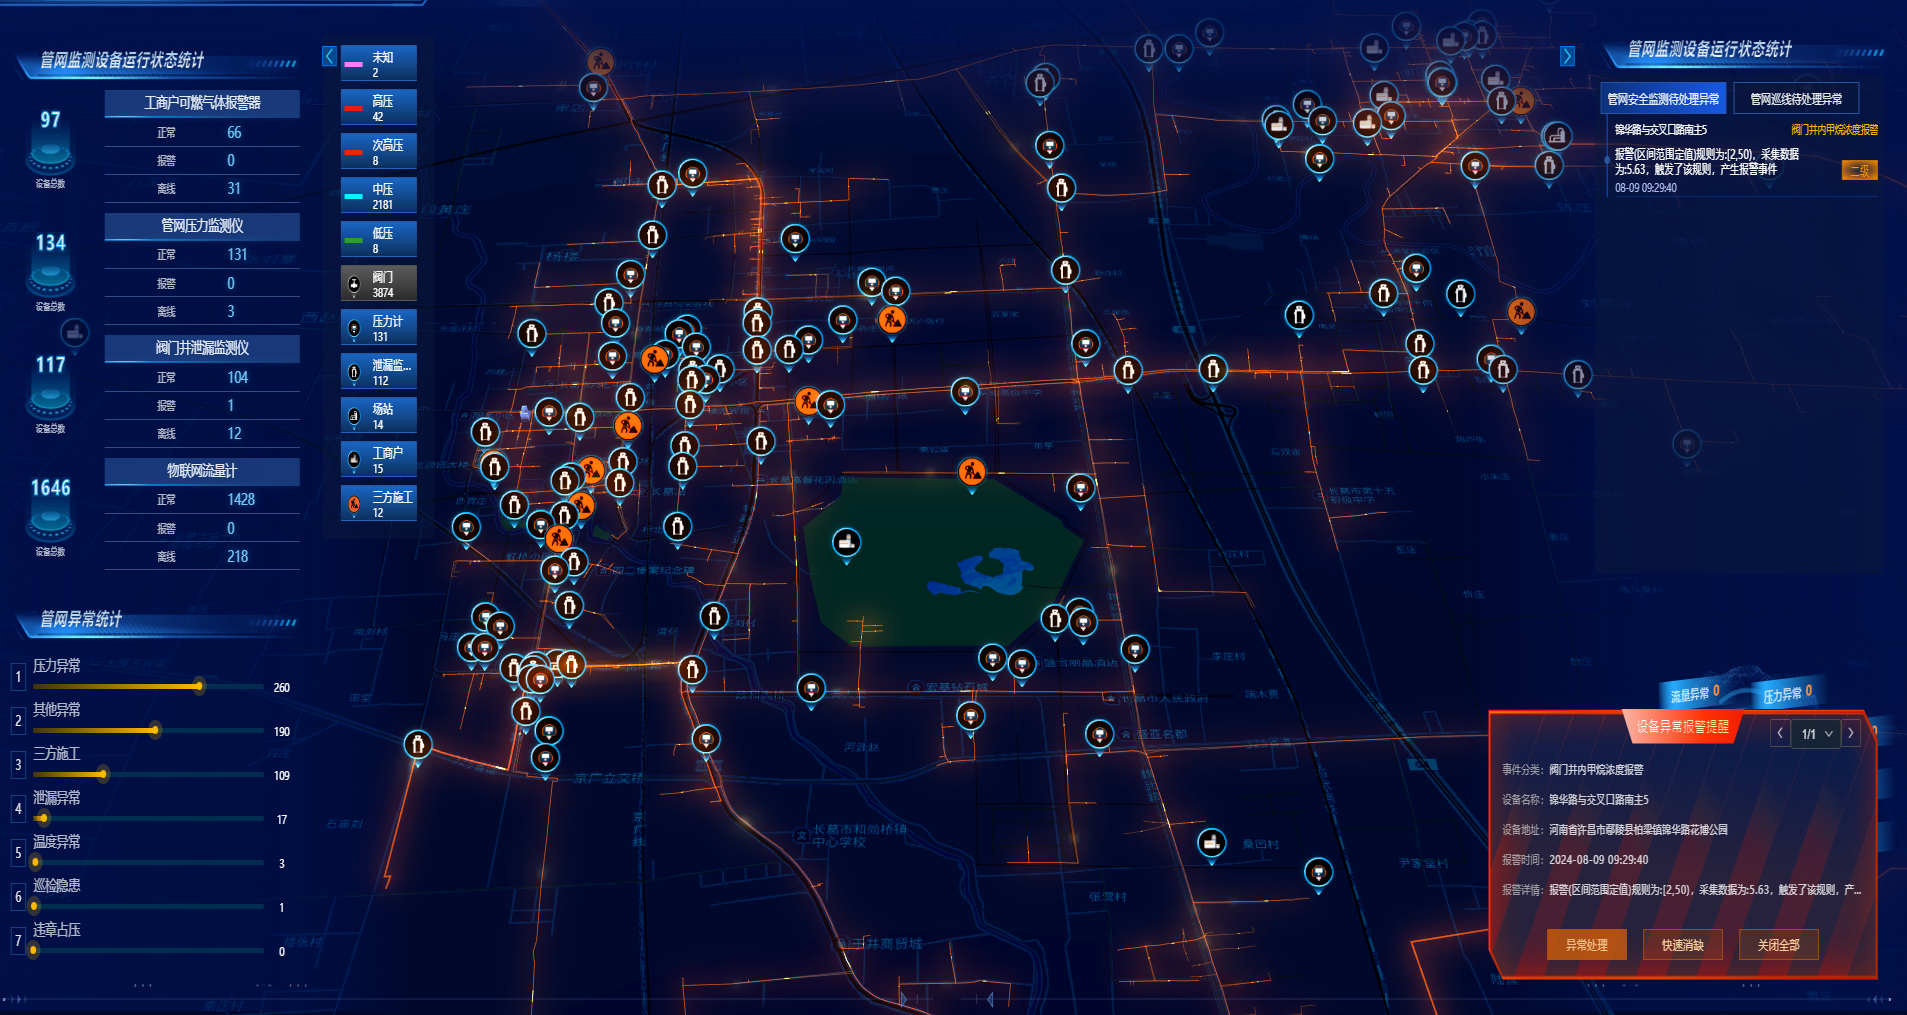The width and height of the screenshot is (1907, 1015).
Task: Open the 管网压力监测仪 section header
Action: (202, 226)
